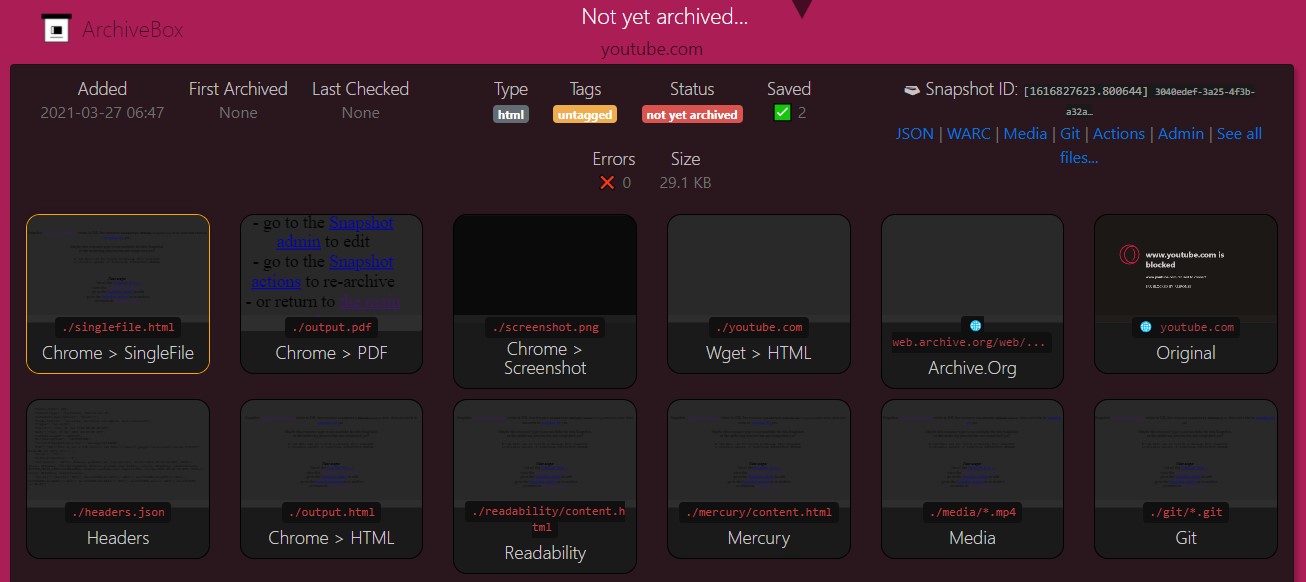This screenshot has width=1306, height=582.
Task: Collapse header using the dark triangle arrow
Action: click(x=802, y=8)
